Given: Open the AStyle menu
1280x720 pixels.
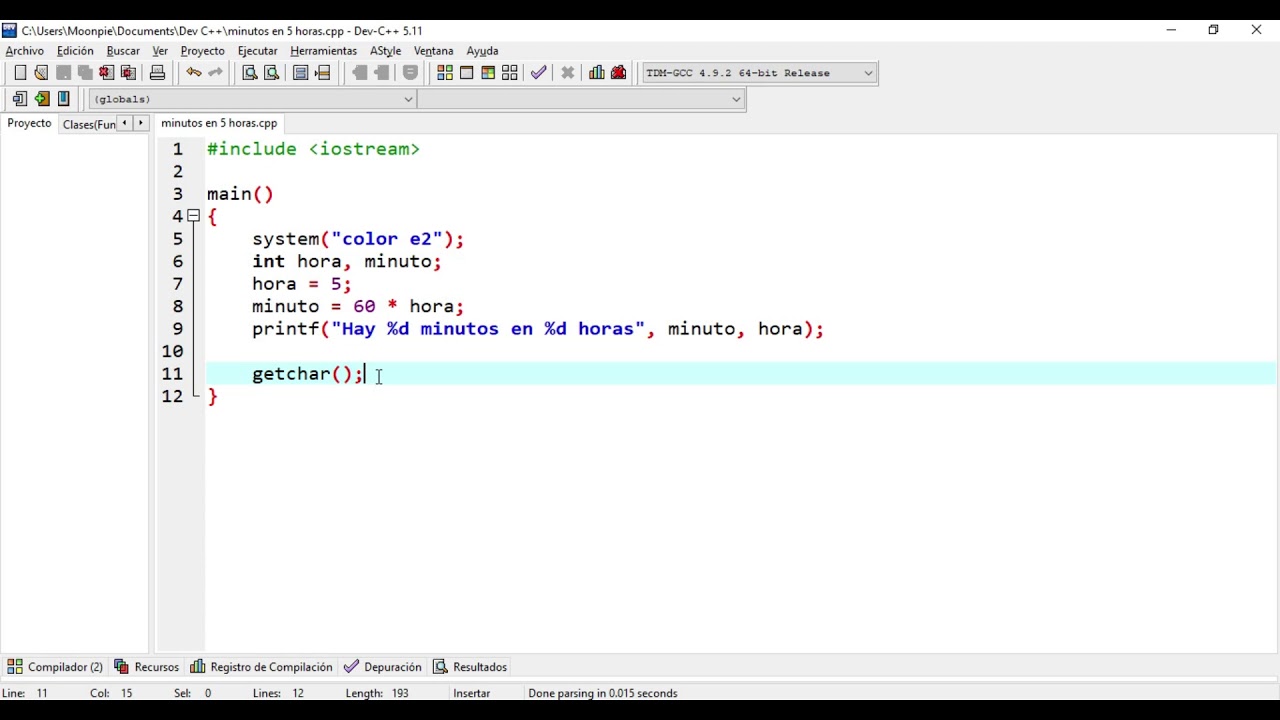Looking at the screenshot, I should coord(385,51).
